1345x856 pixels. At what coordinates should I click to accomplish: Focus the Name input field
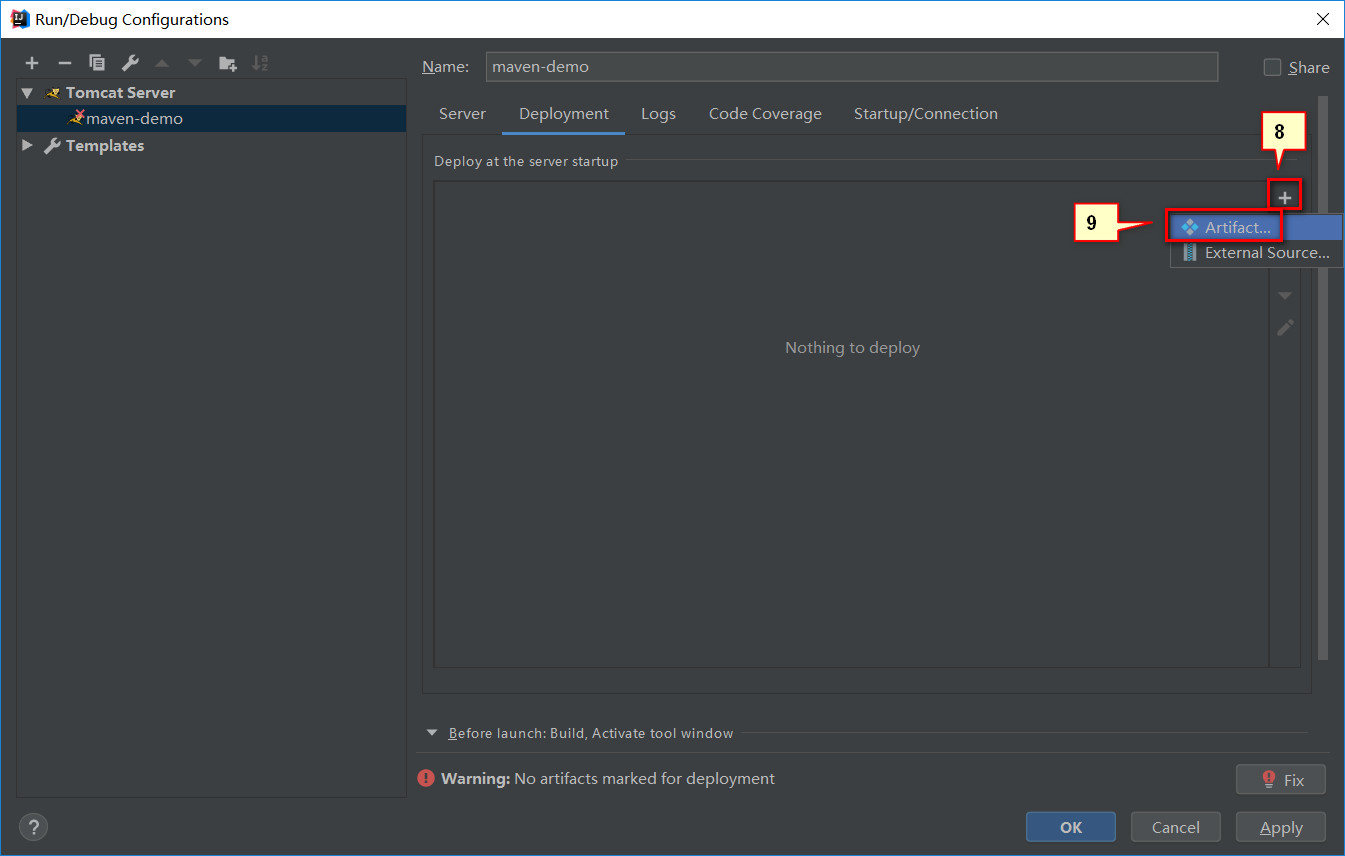pyautogui.click(x=852, y=67)
